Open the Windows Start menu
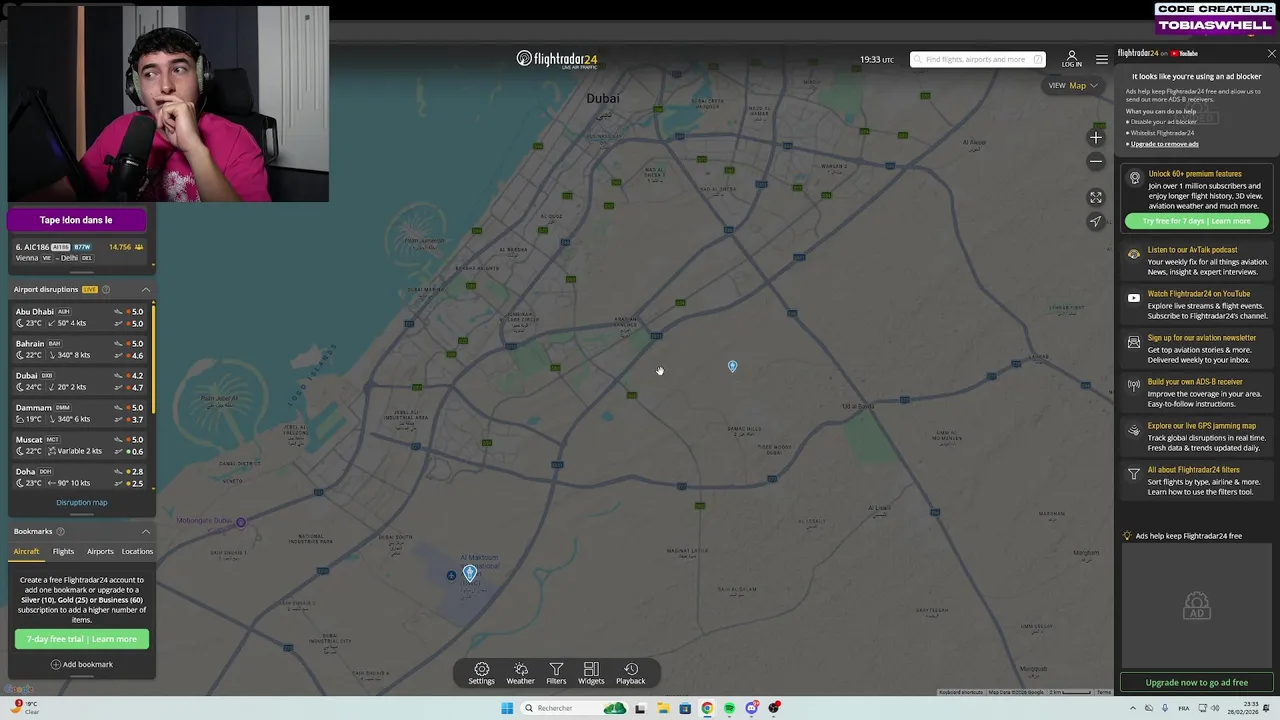Screen dimensions: 1280x720 click(507, 708)
